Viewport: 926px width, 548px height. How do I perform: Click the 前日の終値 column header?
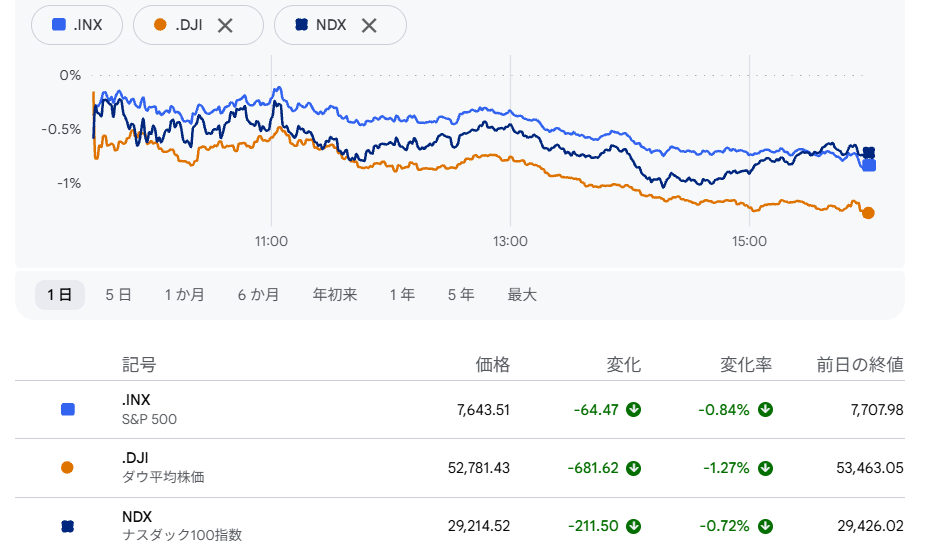860,365
